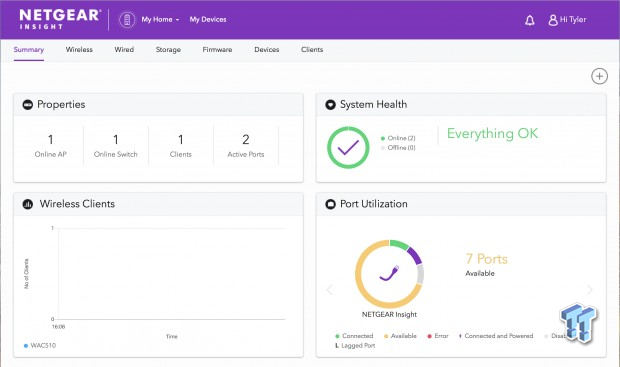Switch to the Wireless tab

(x=79, y=49)
